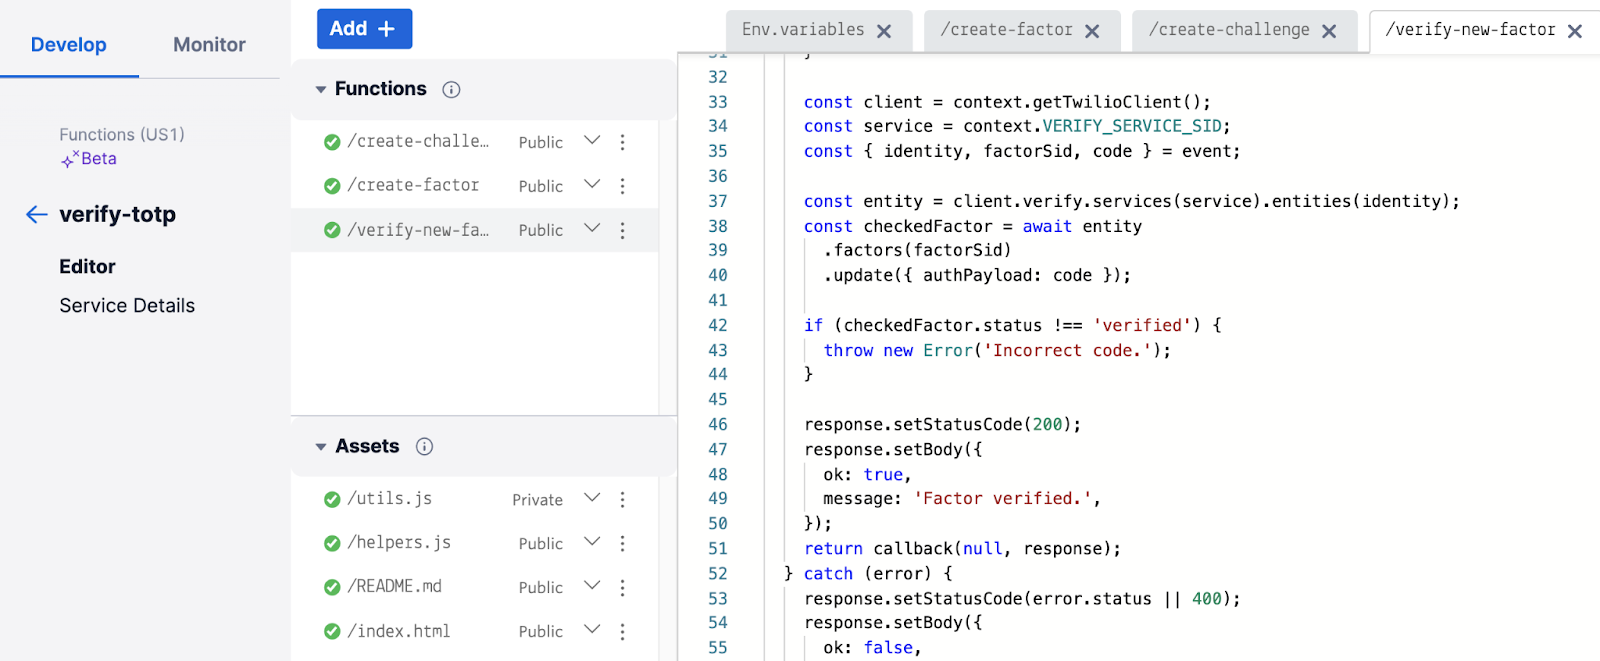Click green check status icon for /index.html
Image resolution: width=1600 pixels, height=661 pixels.
click(332, 631)
